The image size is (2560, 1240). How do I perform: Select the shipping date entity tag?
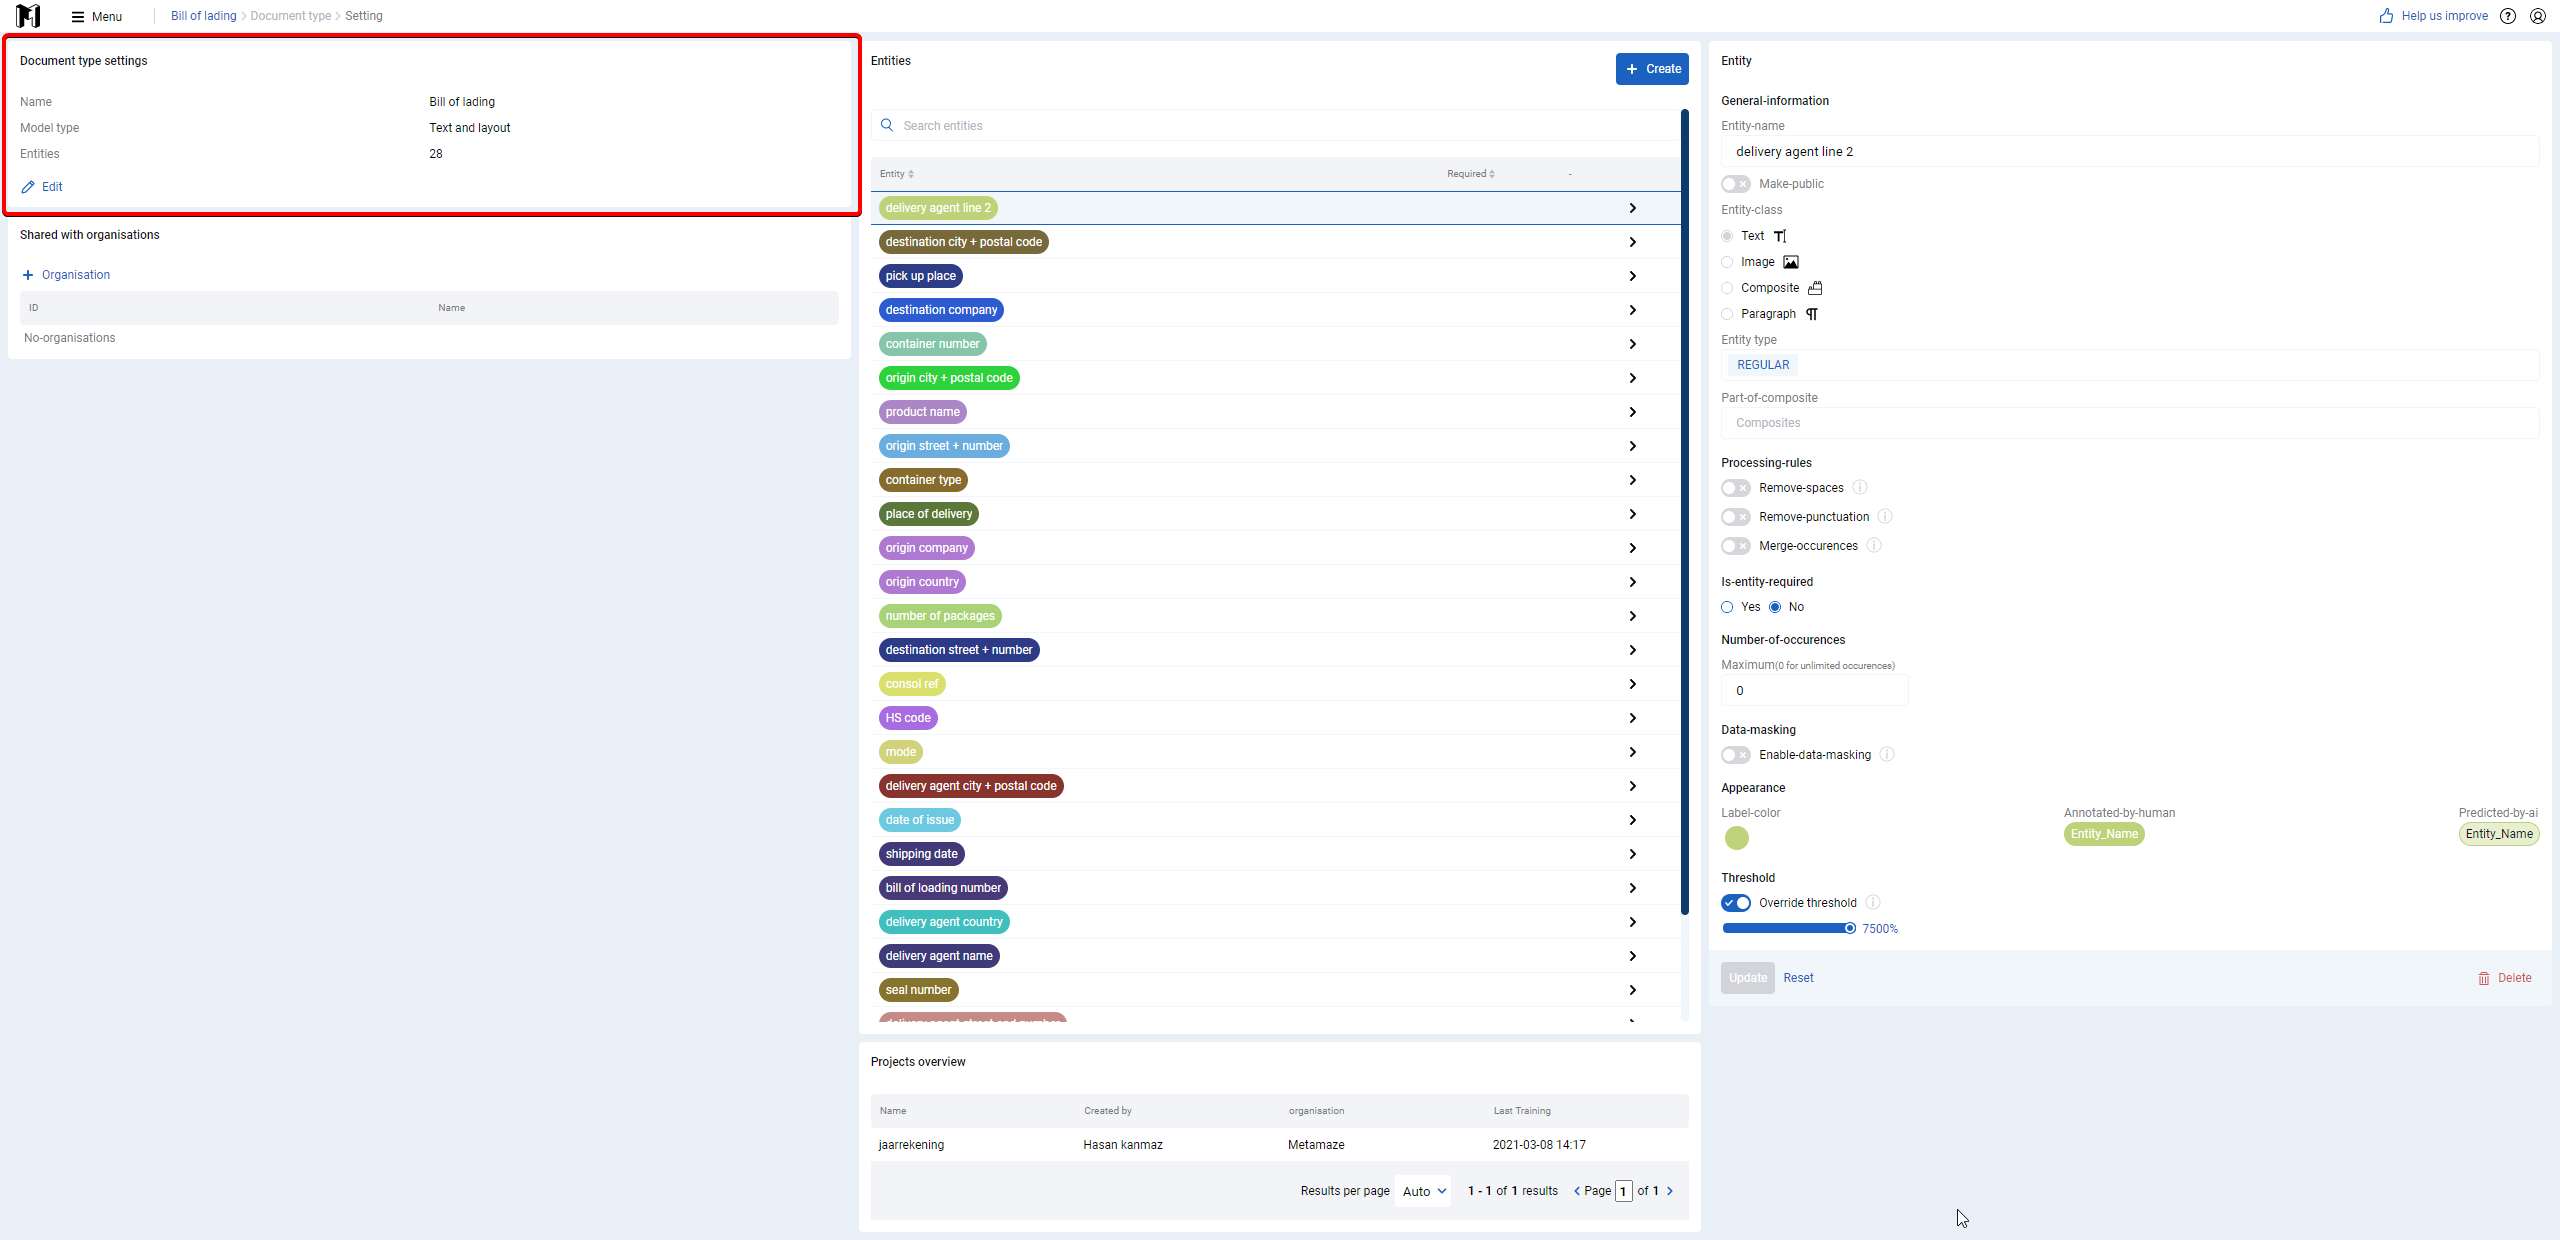click(x=921, y=854)
